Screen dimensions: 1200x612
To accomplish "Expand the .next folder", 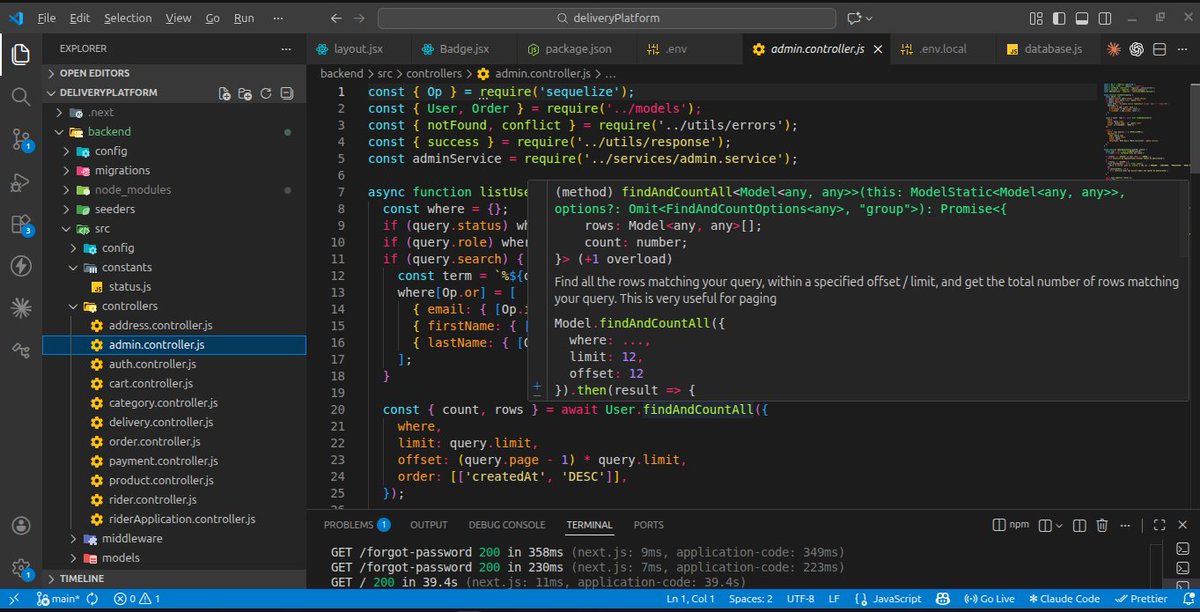I will click(174, 112).
